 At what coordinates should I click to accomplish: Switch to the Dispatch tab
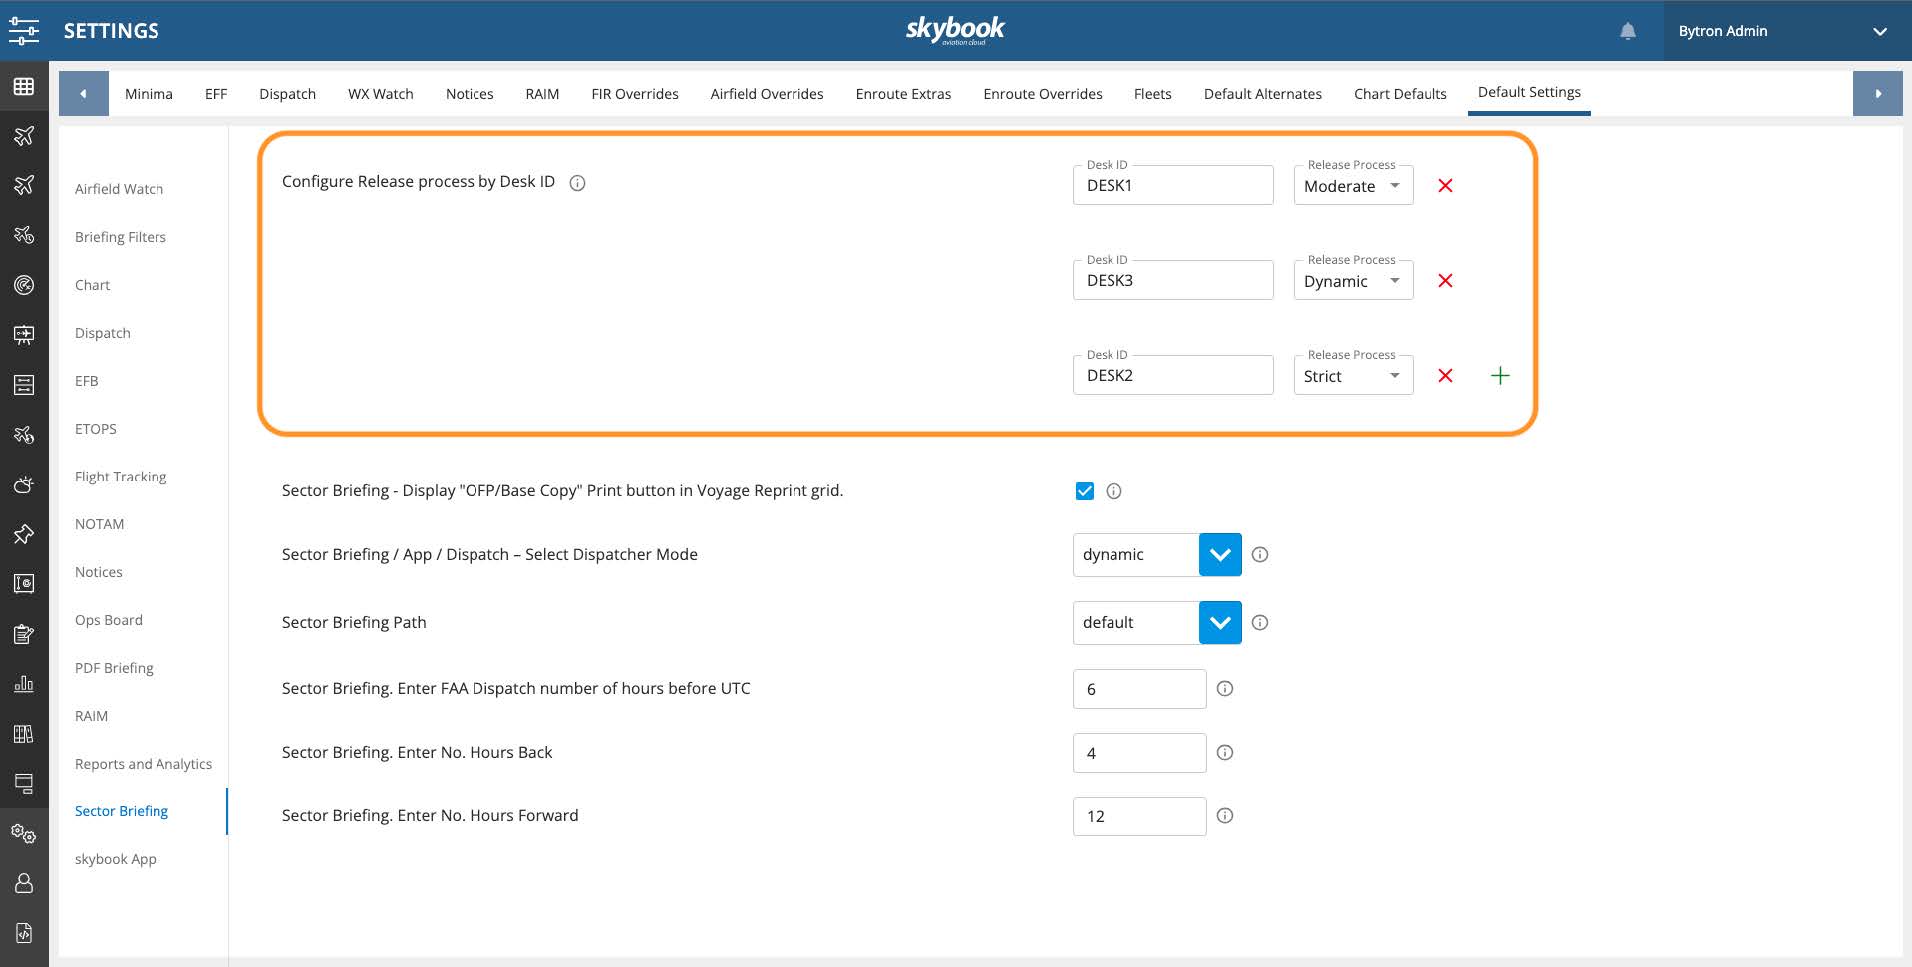(x=287, y=94)
